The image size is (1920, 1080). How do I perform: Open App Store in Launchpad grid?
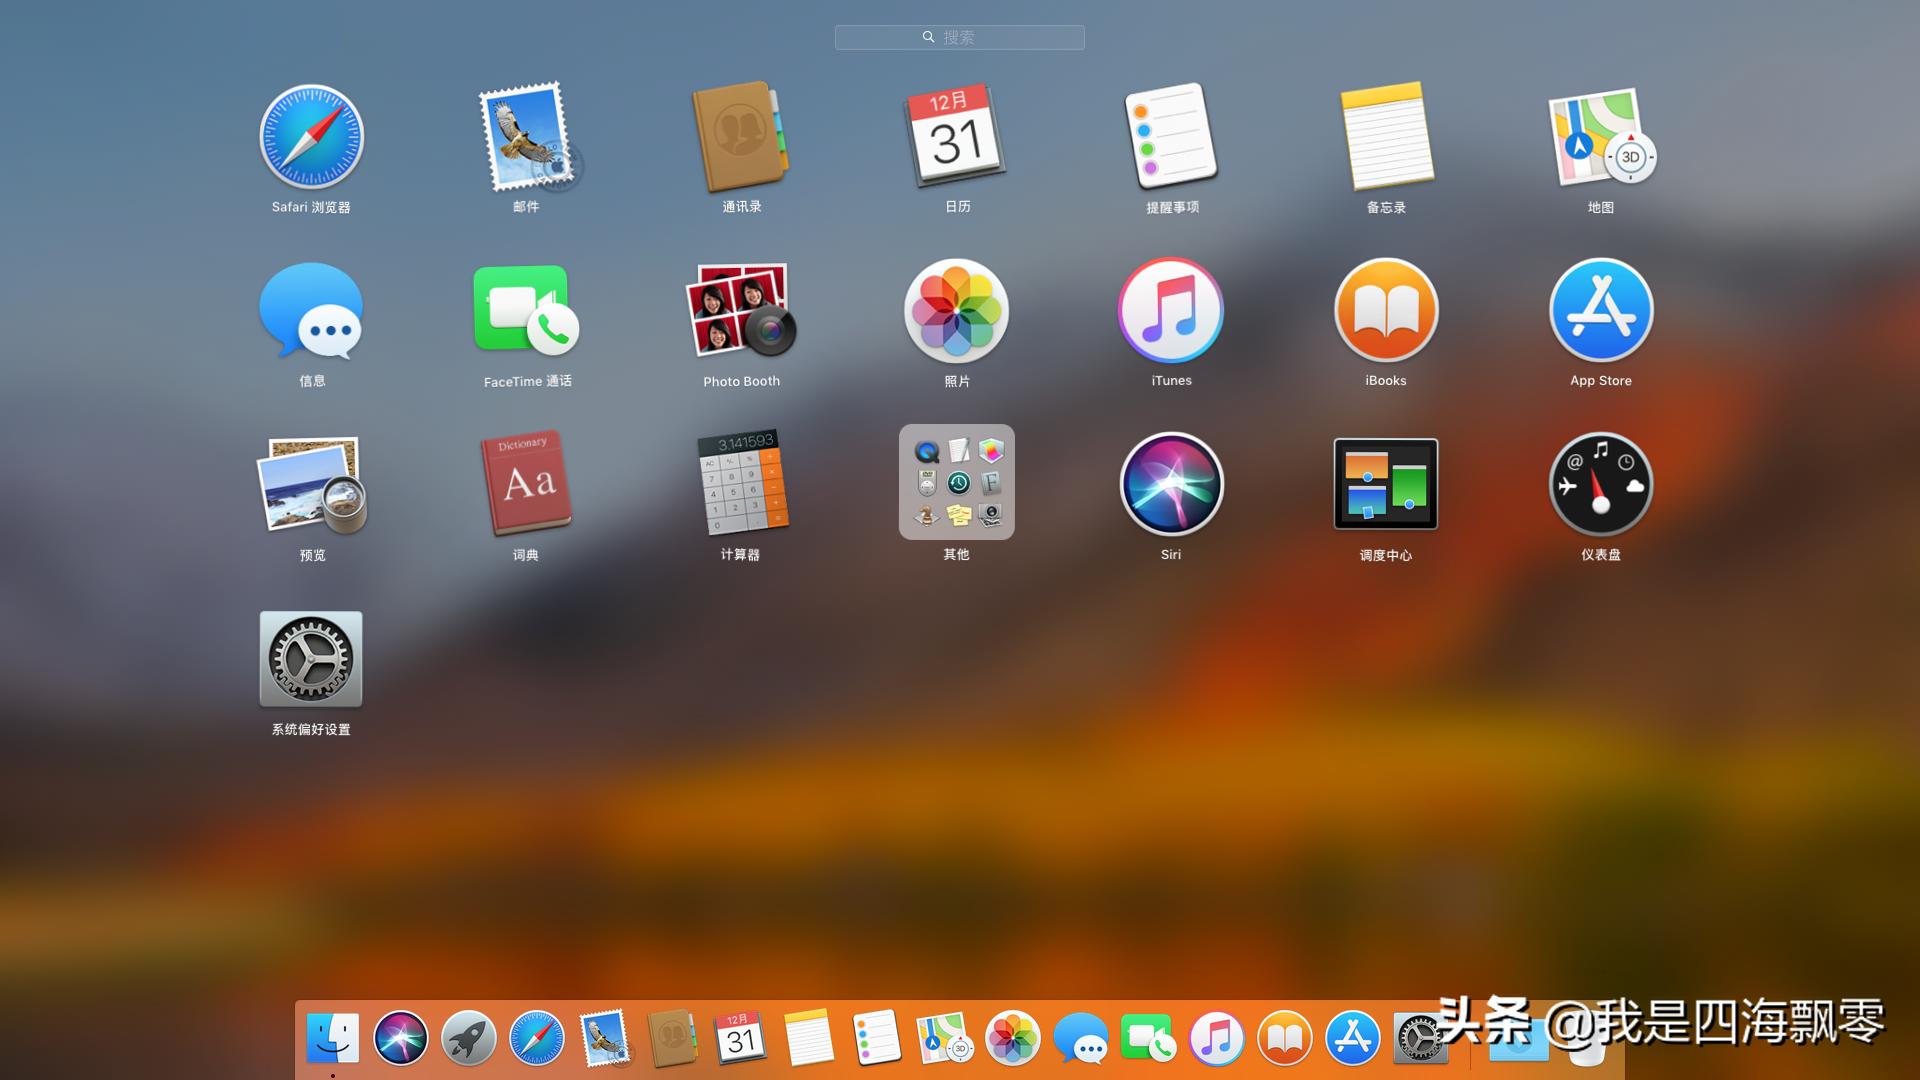tap(1601, 311)
